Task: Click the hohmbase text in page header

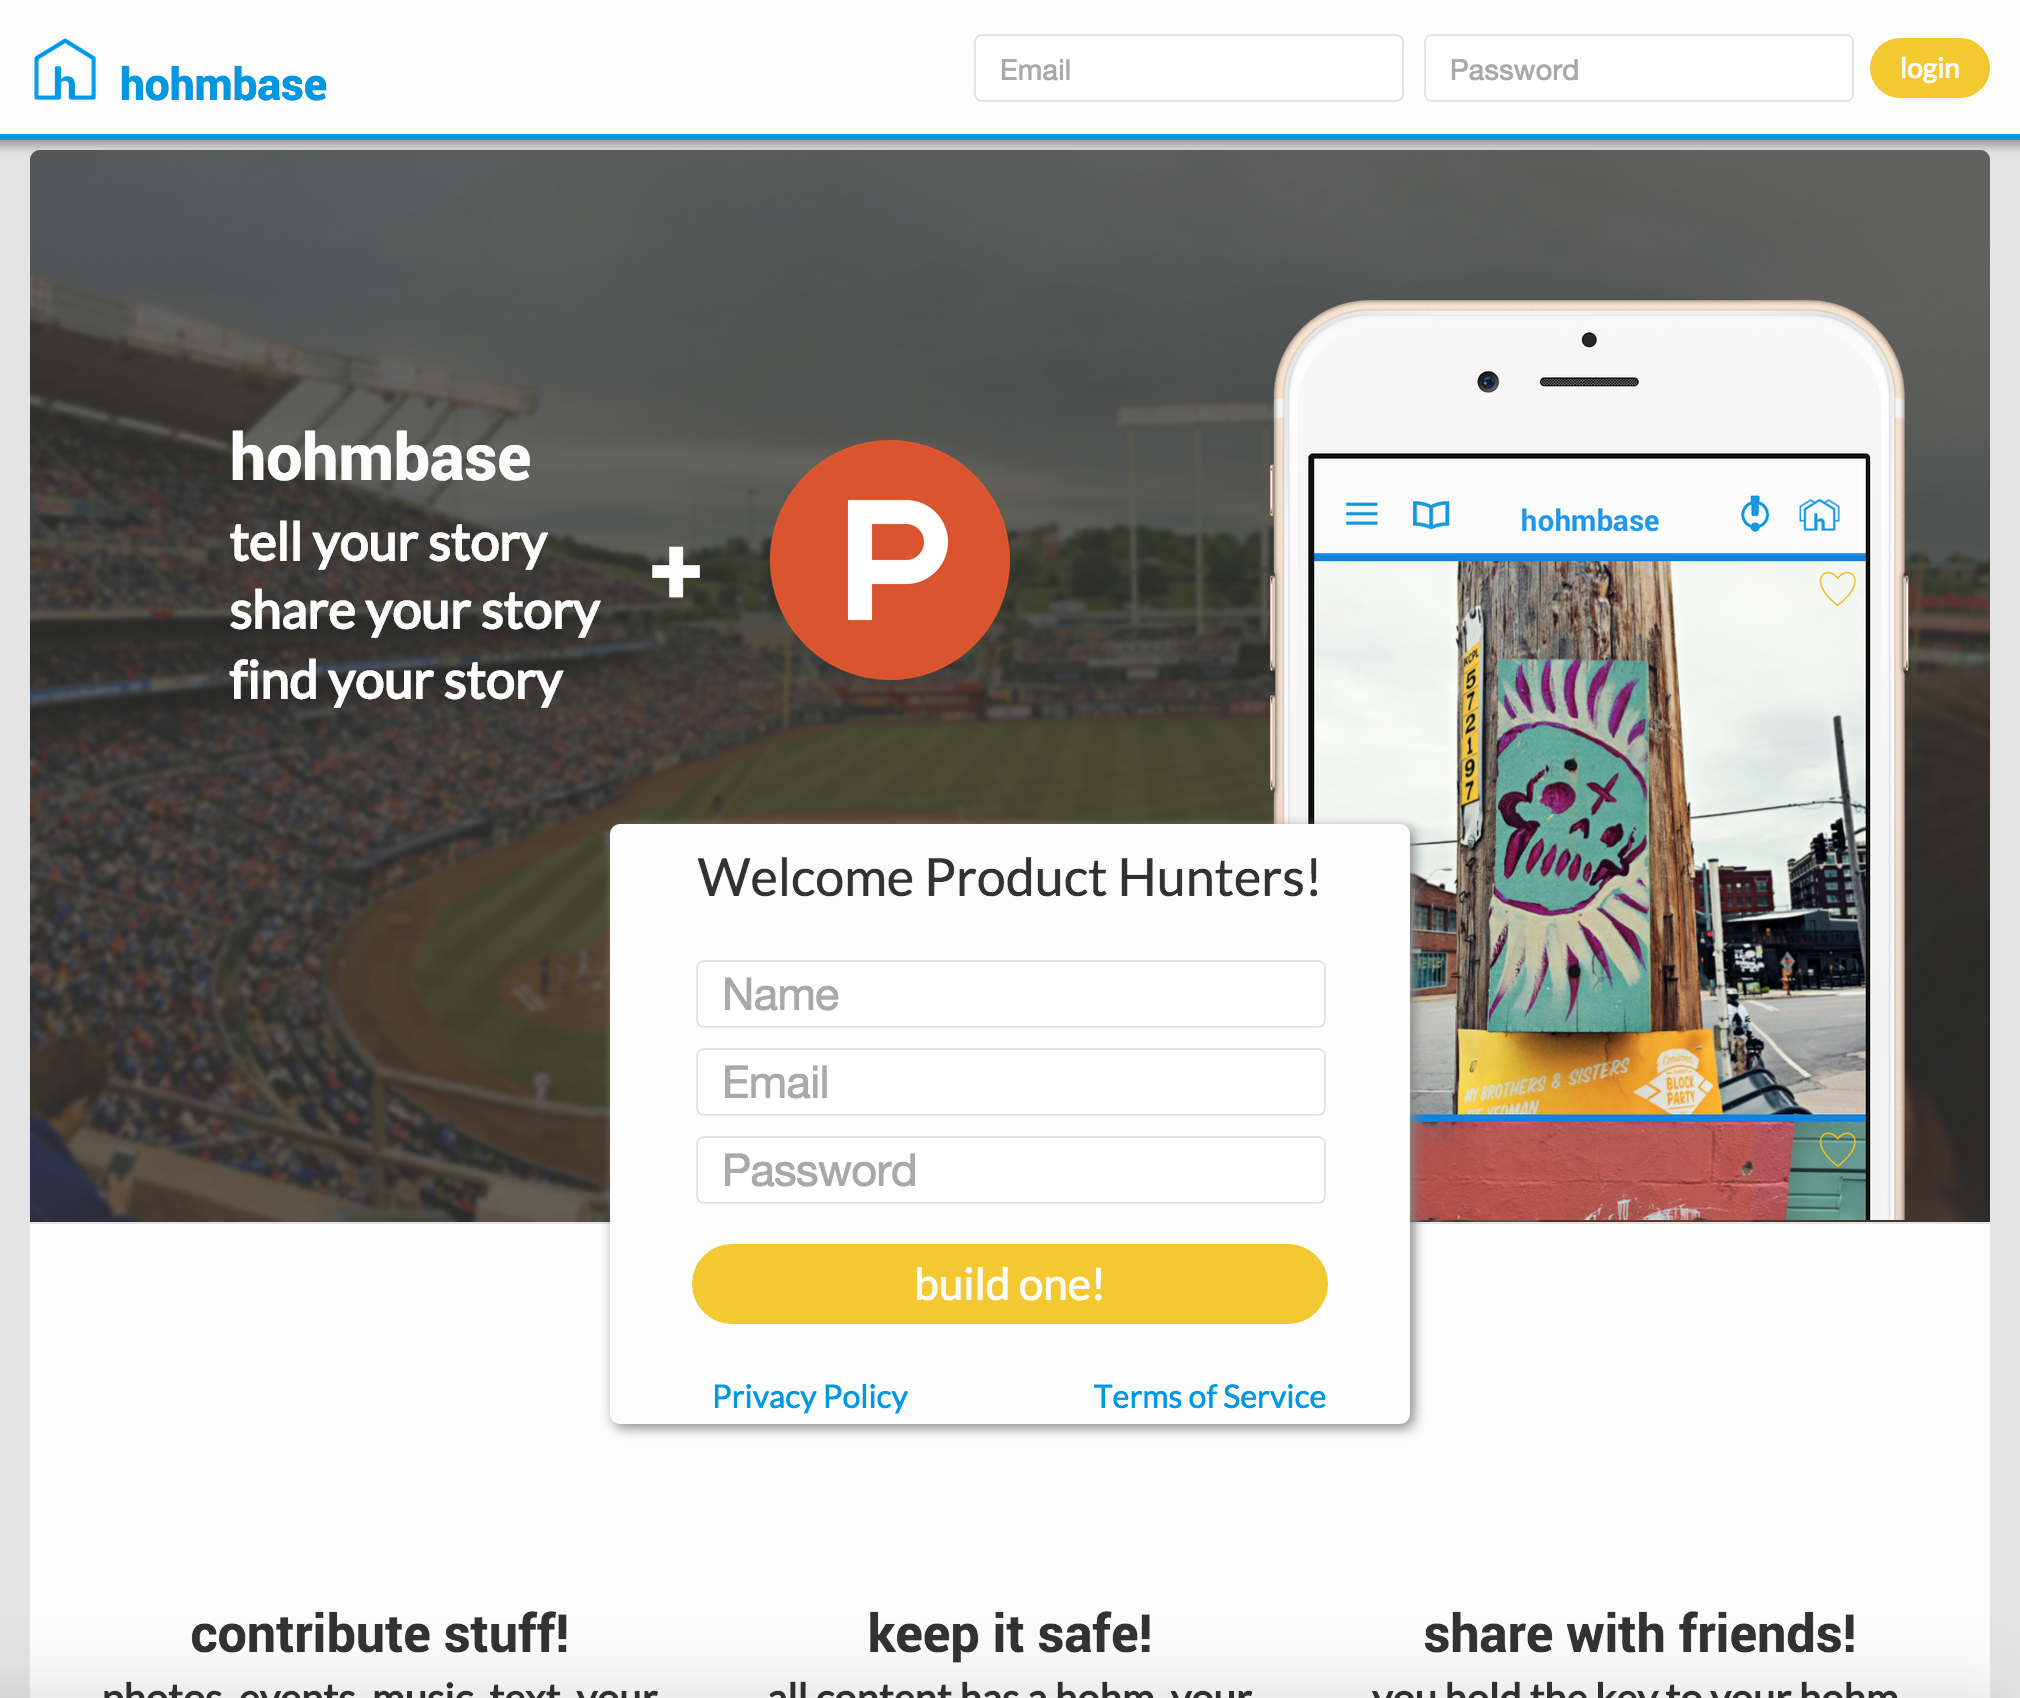Action: pyautogui.click(x=223, y=85)
